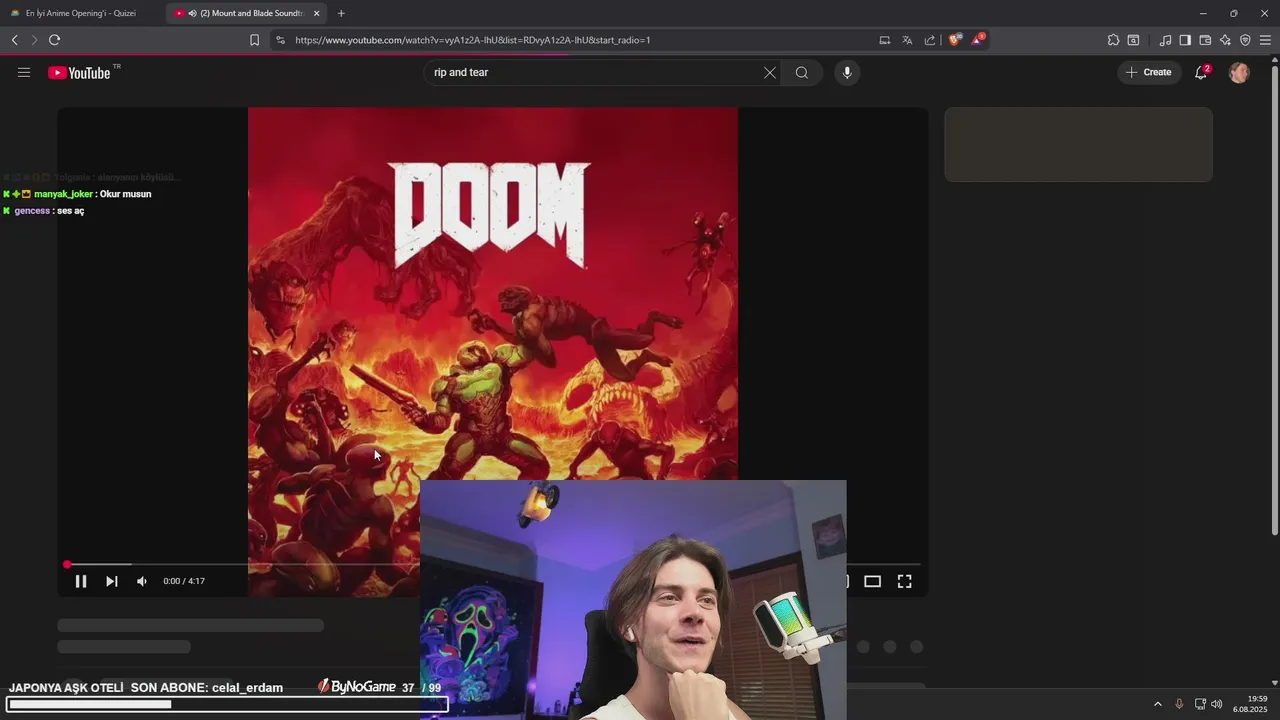Click the 0:00 / 4:17 time display

pos(184,581)
